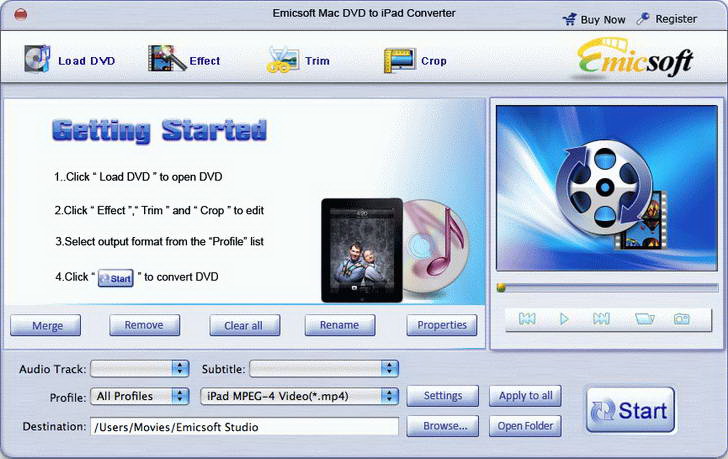Viewport: 728px width, 459px height.
Task: Click the Clear all button
Action: point(245,325)
